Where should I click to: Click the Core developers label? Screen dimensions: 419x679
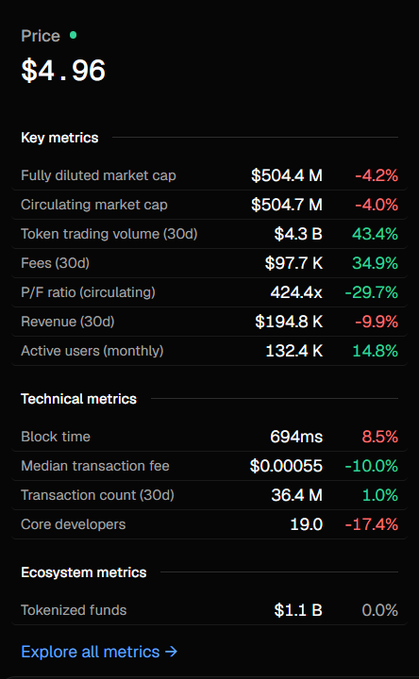(73, 524)
